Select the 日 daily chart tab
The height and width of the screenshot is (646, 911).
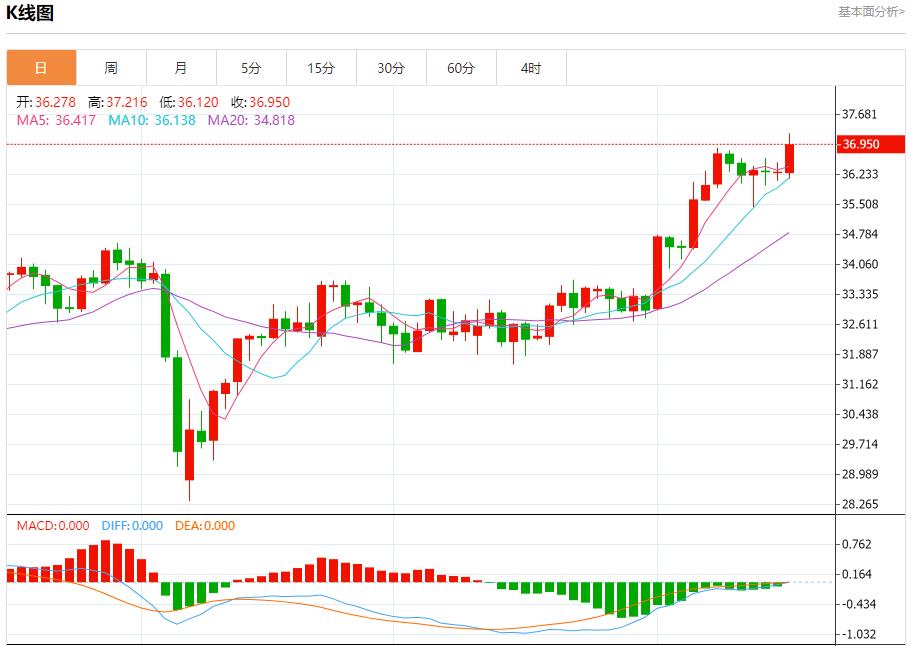[41, 68]
